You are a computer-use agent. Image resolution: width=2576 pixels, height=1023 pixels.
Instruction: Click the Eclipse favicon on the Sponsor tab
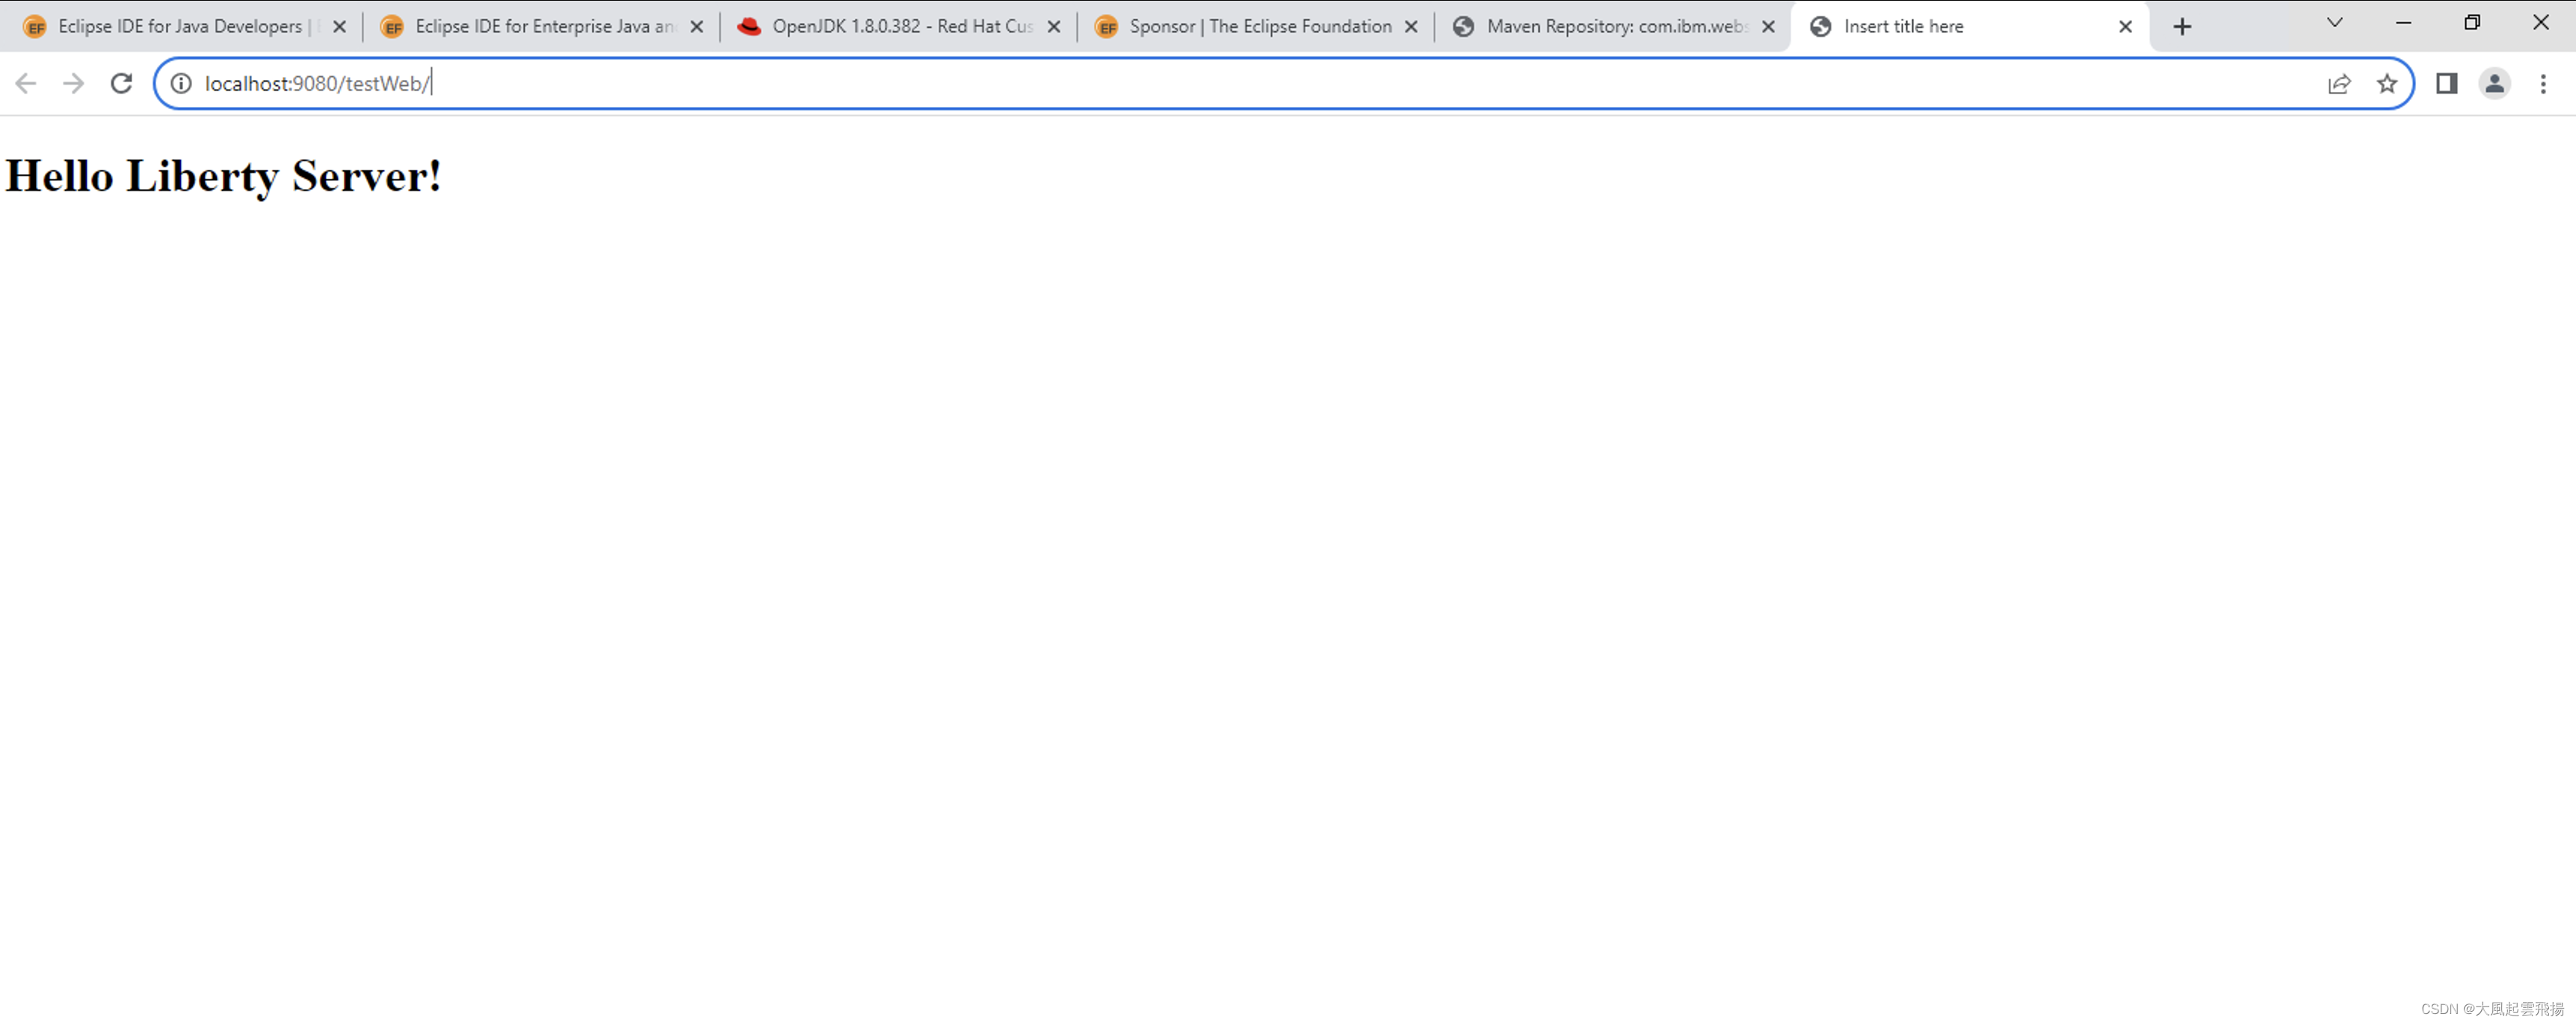pos(1108,27)
